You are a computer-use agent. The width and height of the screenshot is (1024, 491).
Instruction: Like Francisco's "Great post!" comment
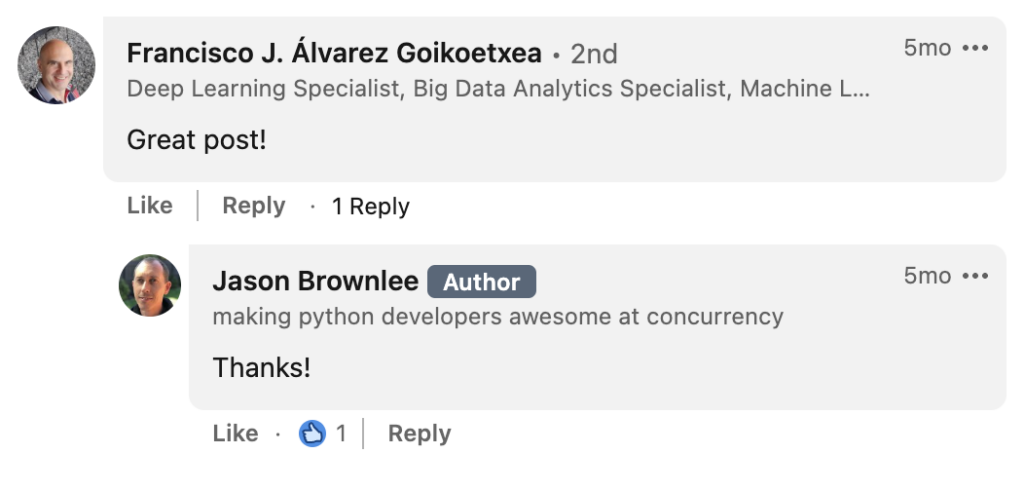[150, 206]
